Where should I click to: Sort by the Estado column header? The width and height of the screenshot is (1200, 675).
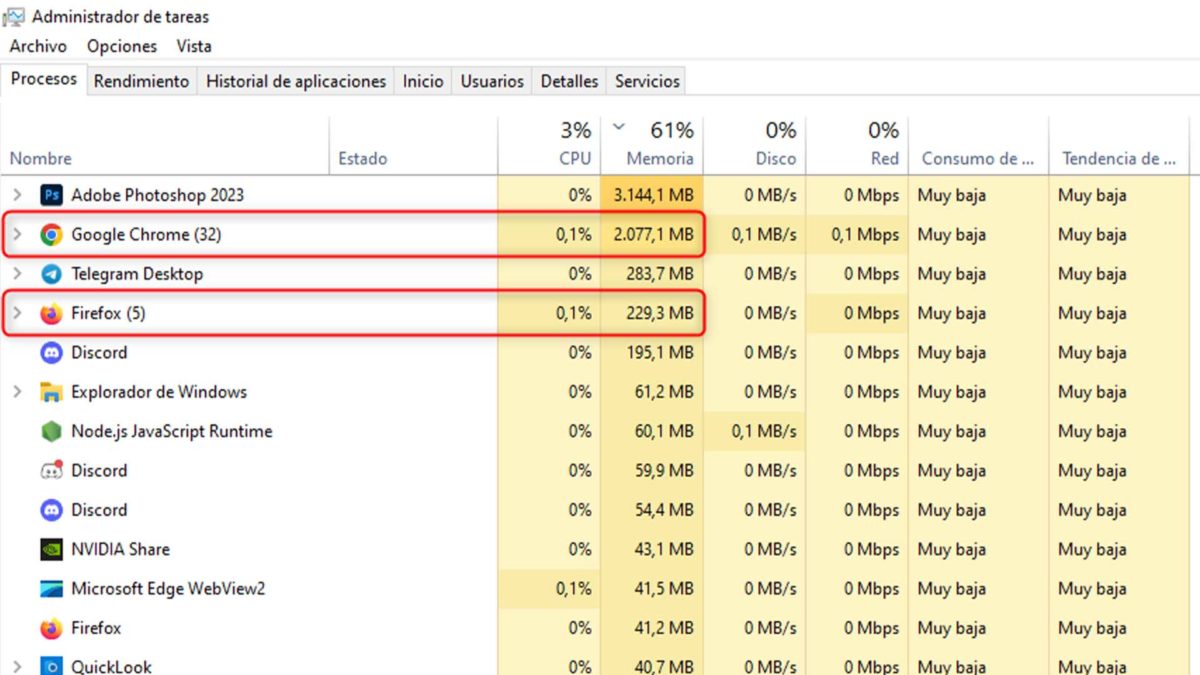pos(413,146)
